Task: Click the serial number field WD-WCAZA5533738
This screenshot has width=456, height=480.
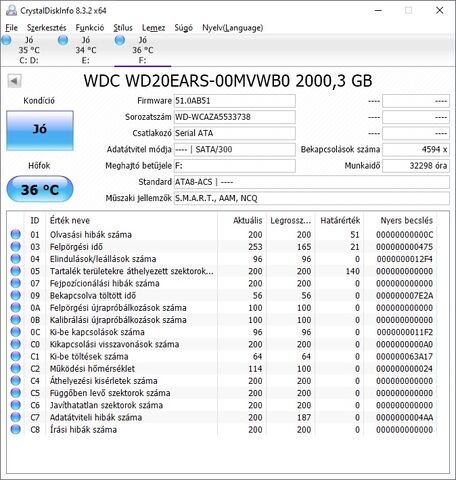Action: [x=235, y=117]
